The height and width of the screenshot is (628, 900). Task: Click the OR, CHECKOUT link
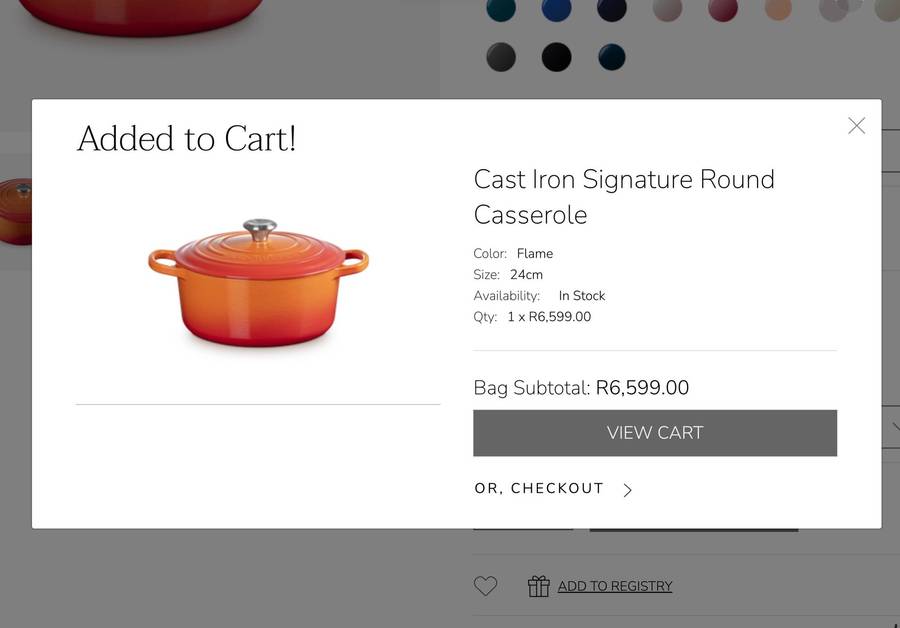click(540, 489)
